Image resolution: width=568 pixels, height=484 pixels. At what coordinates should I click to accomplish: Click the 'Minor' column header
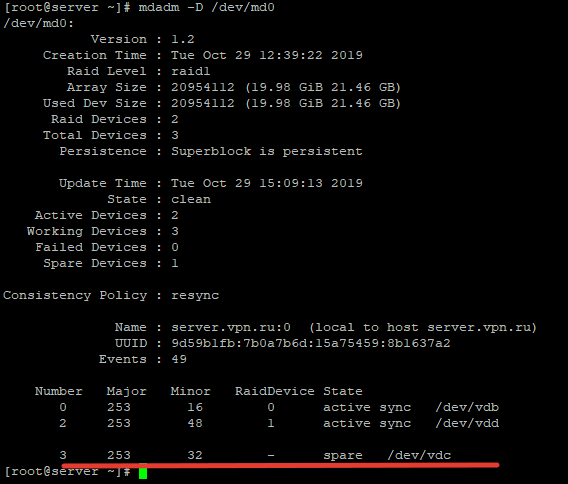[191, 391]
